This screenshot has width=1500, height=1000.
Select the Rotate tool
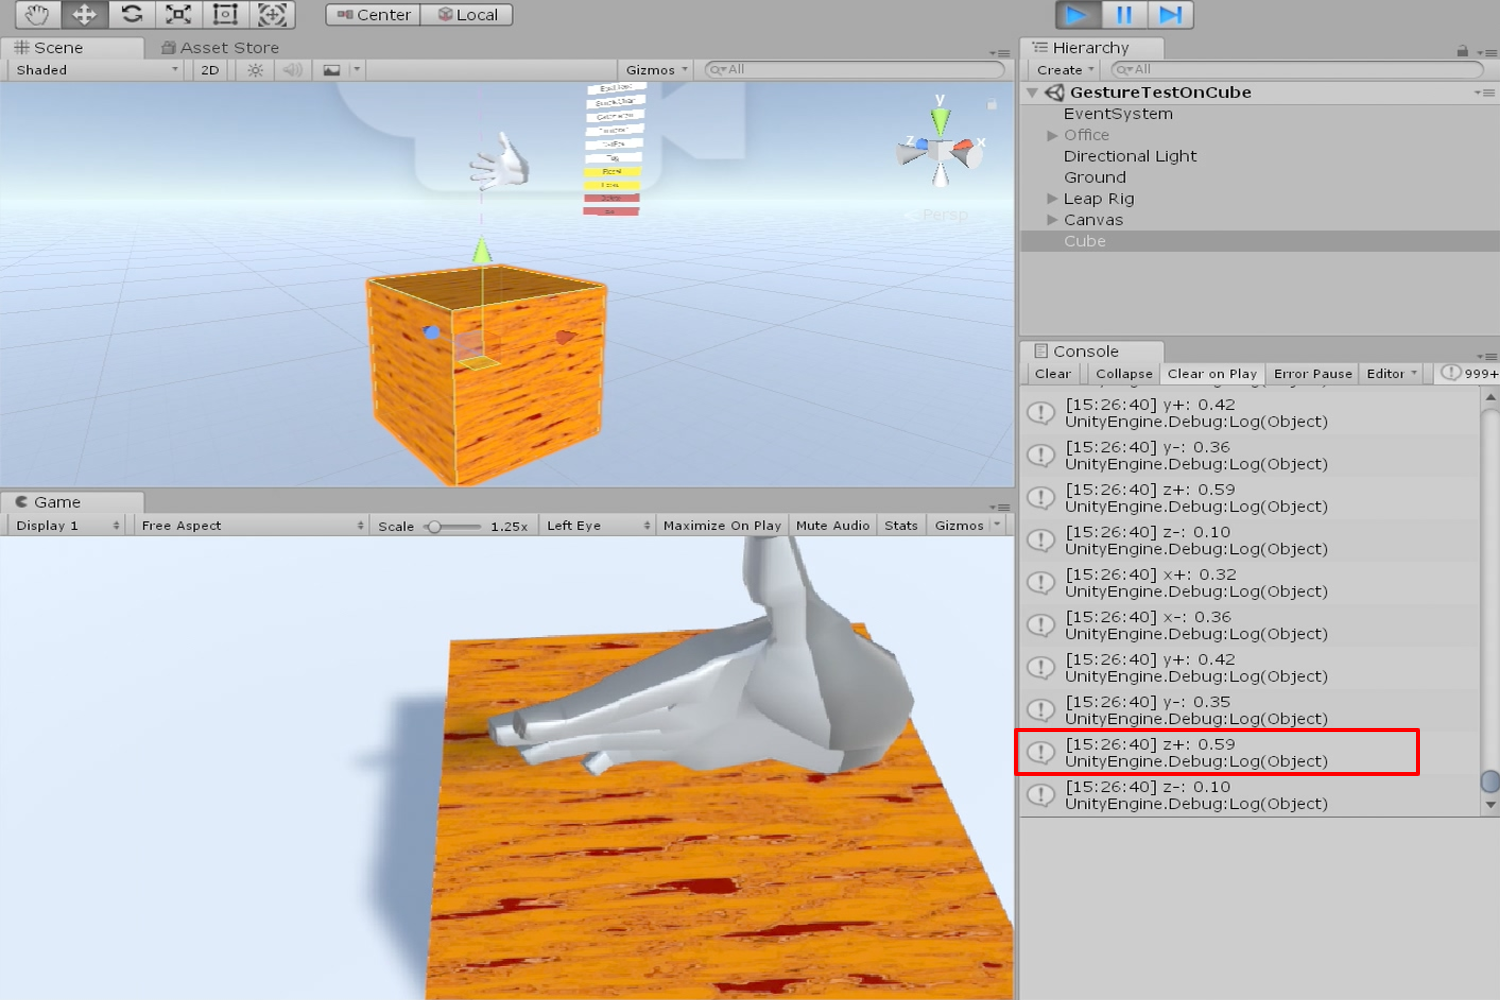tap(131, 15)
